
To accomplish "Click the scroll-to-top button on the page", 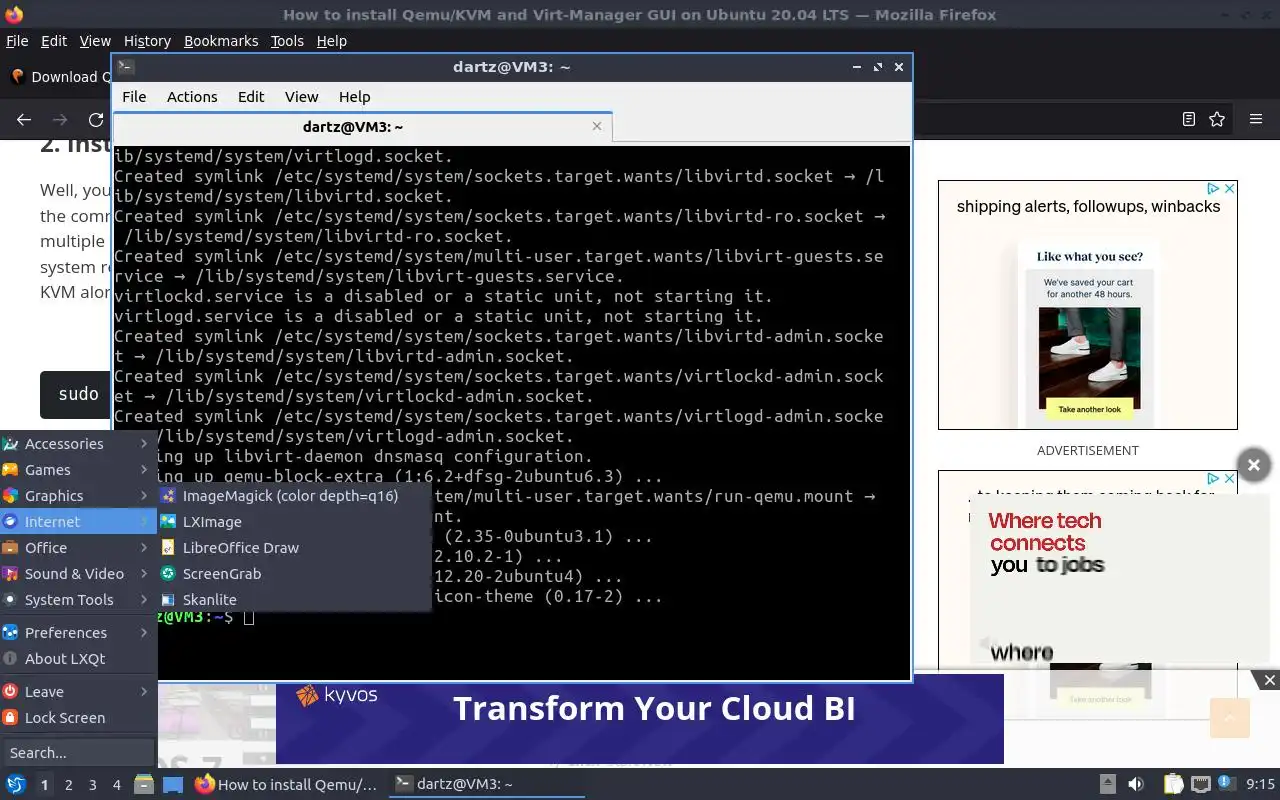I will click(1230, 717).
